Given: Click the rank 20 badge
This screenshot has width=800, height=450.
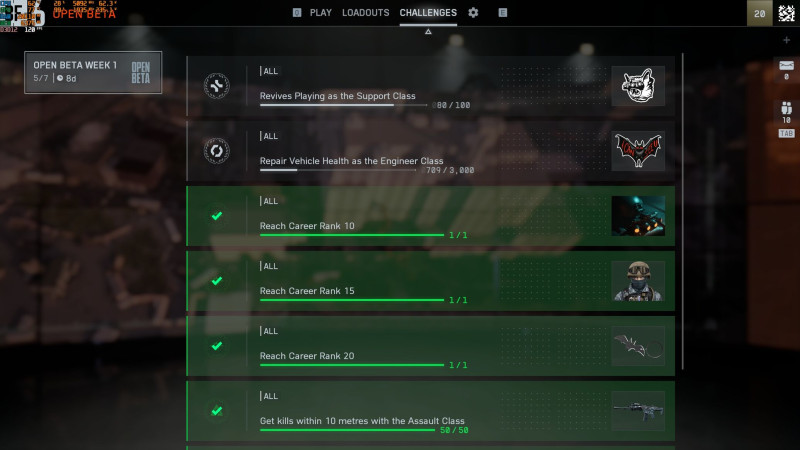Looking at the screenshot, I should (x=759, y=13).
